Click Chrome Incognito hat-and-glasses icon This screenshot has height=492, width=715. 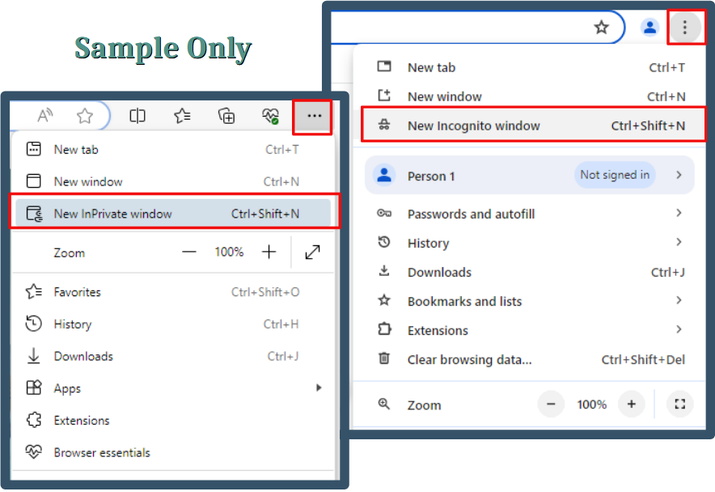[384, 124]
